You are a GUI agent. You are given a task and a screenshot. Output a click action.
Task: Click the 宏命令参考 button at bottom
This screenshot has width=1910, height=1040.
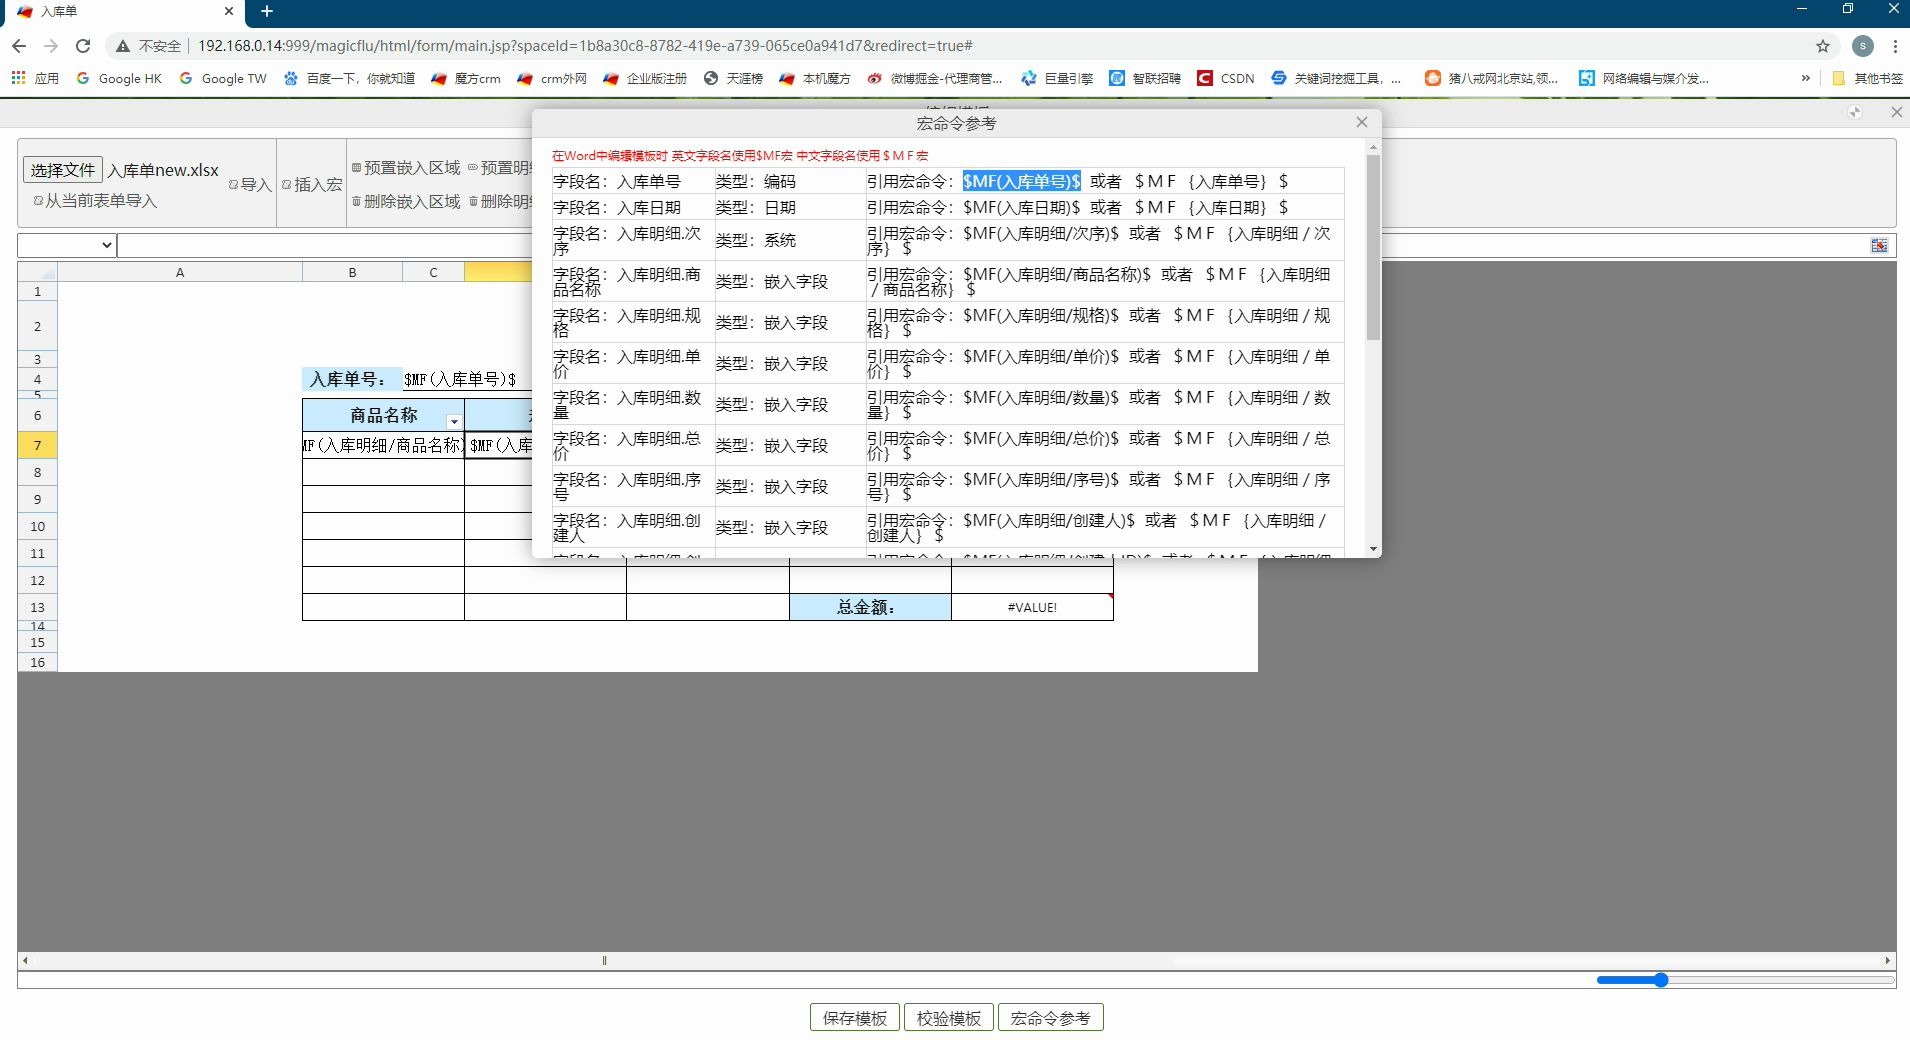[x=1051, y=1018]
